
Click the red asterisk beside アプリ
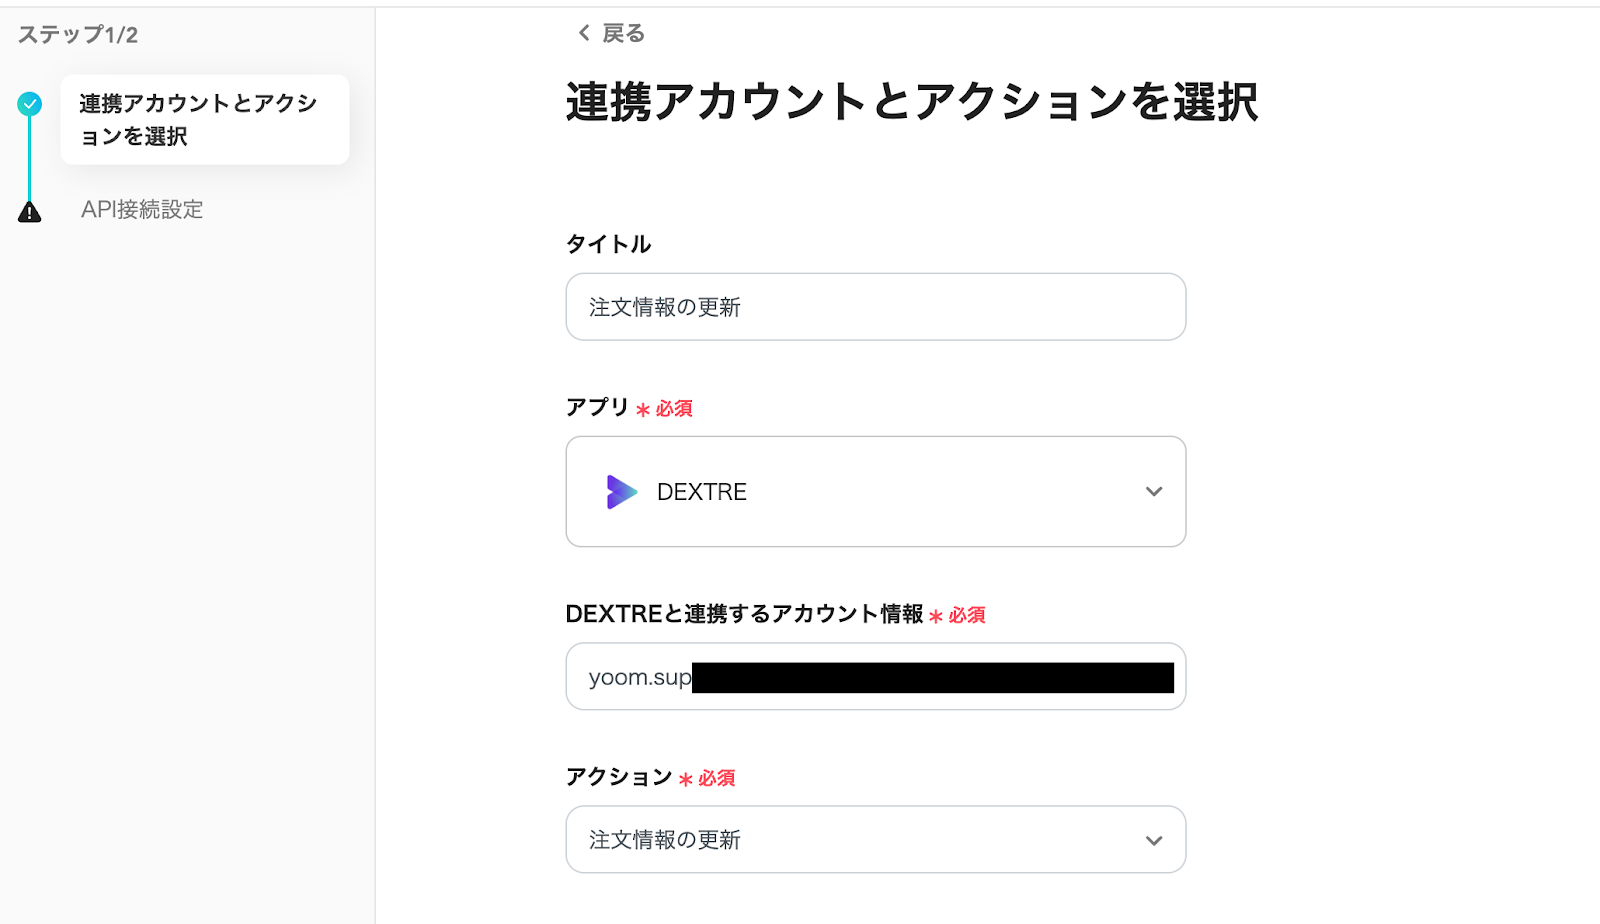pos(643,410)
